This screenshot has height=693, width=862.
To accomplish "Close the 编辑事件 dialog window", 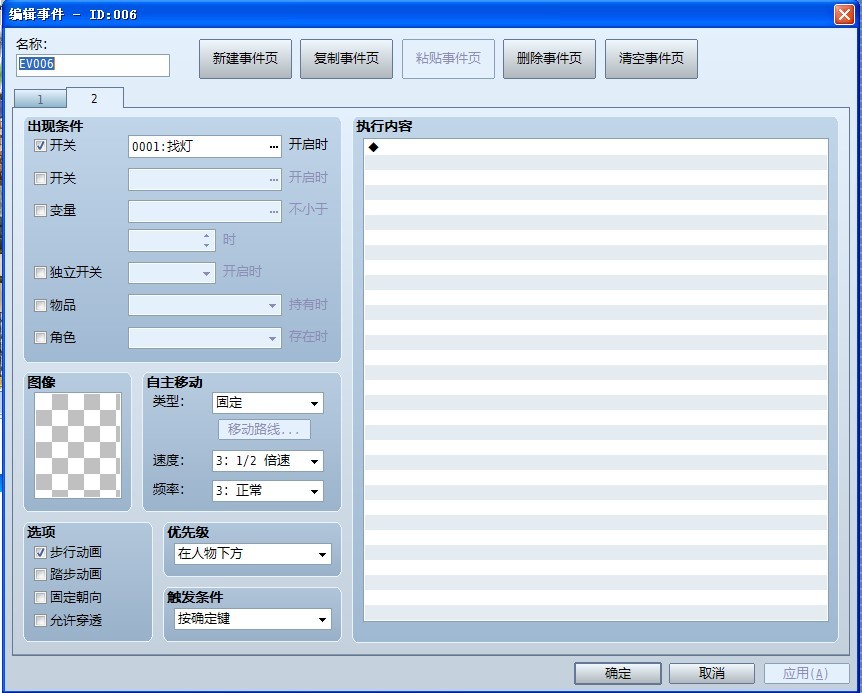I will (844, 14).
